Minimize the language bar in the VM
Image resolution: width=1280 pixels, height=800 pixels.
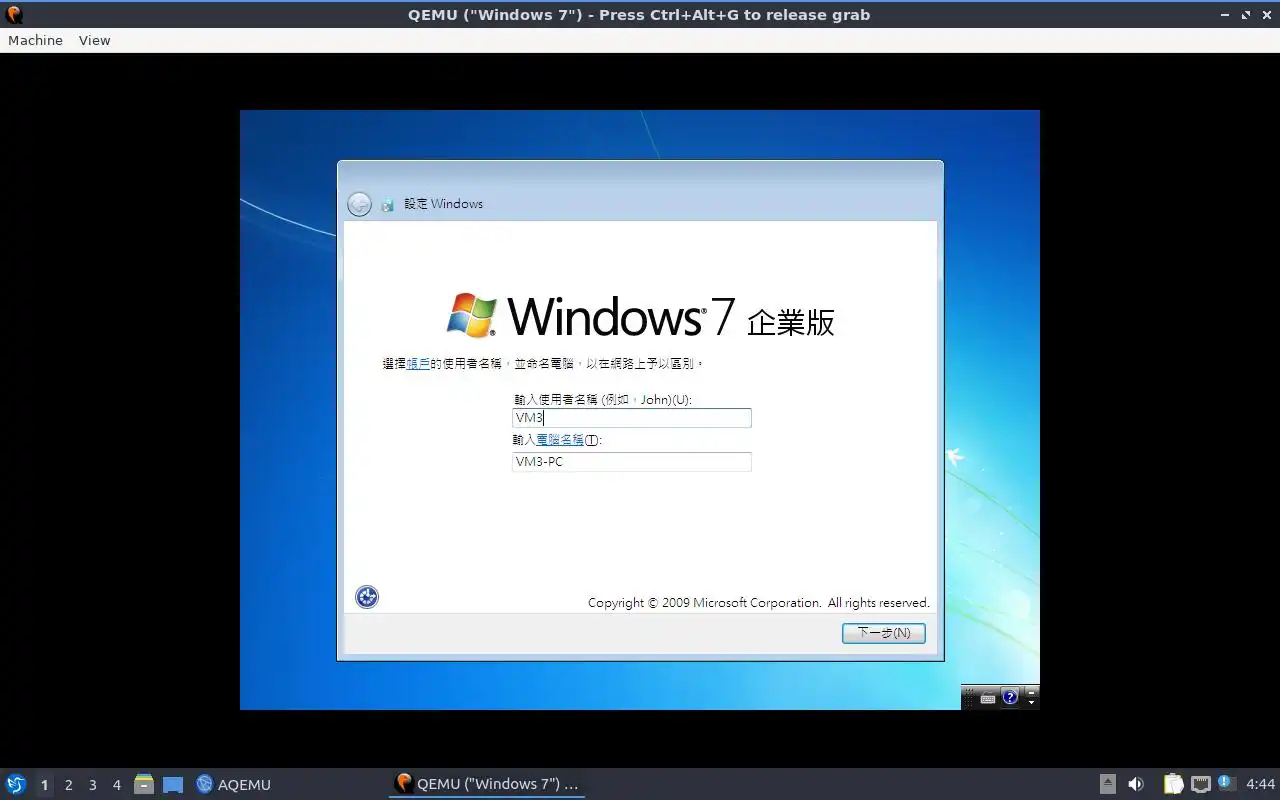[x=1032, y=691]
